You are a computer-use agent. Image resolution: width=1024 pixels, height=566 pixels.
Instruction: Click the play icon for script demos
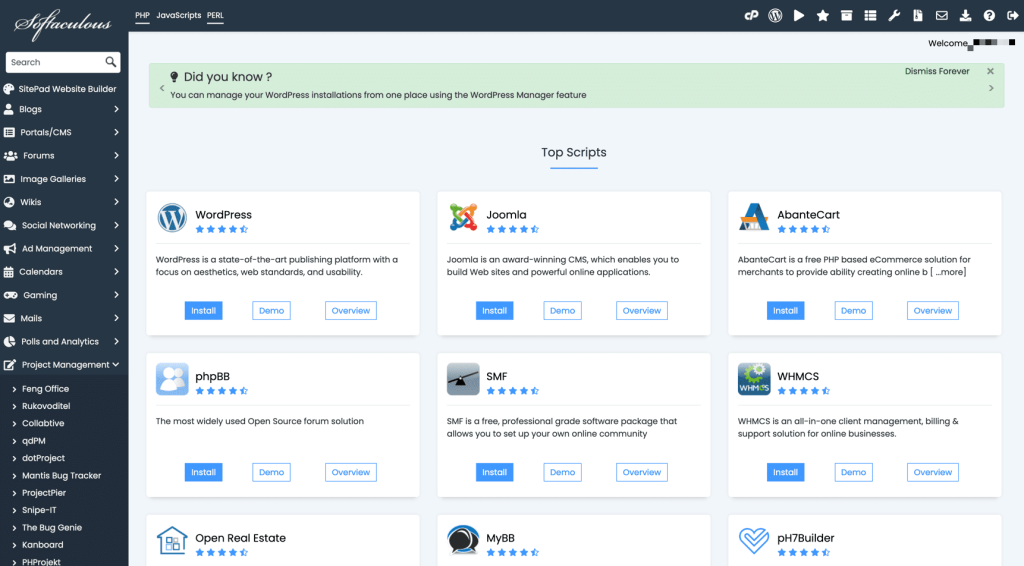pyautogui.click(x=799, y=16)
